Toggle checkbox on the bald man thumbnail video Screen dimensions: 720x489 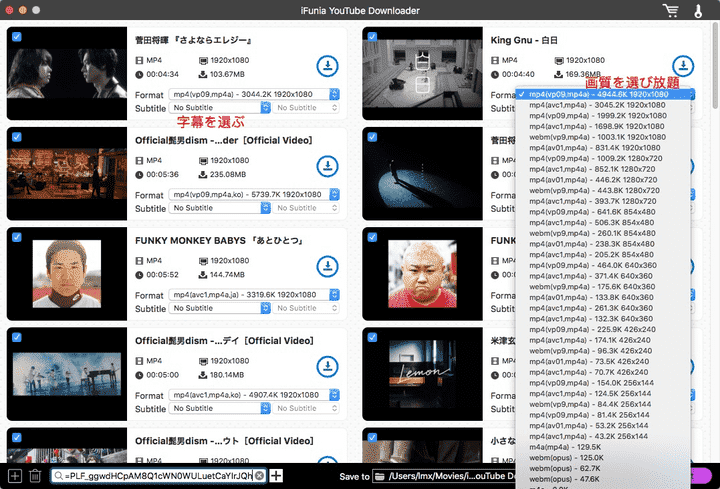[x=372, y=237]
